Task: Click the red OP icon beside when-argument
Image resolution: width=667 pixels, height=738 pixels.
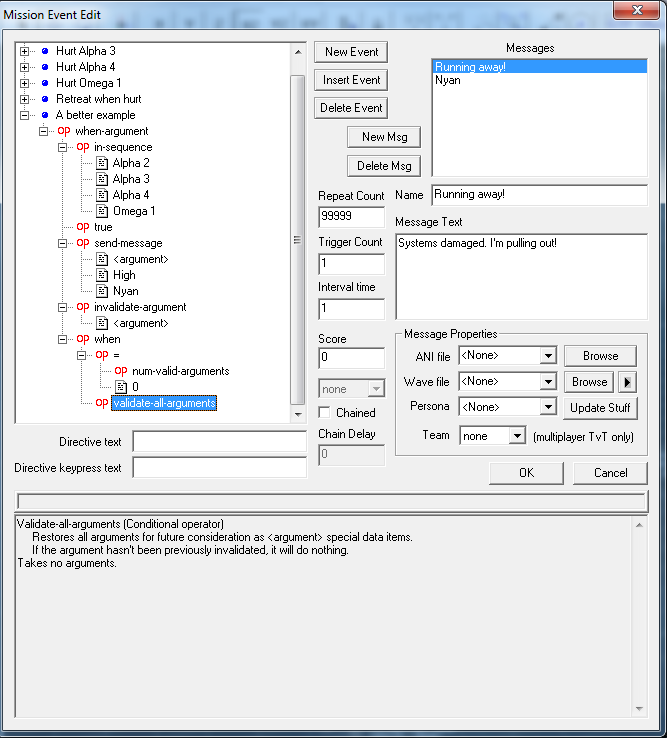Action: click(64, 131)
